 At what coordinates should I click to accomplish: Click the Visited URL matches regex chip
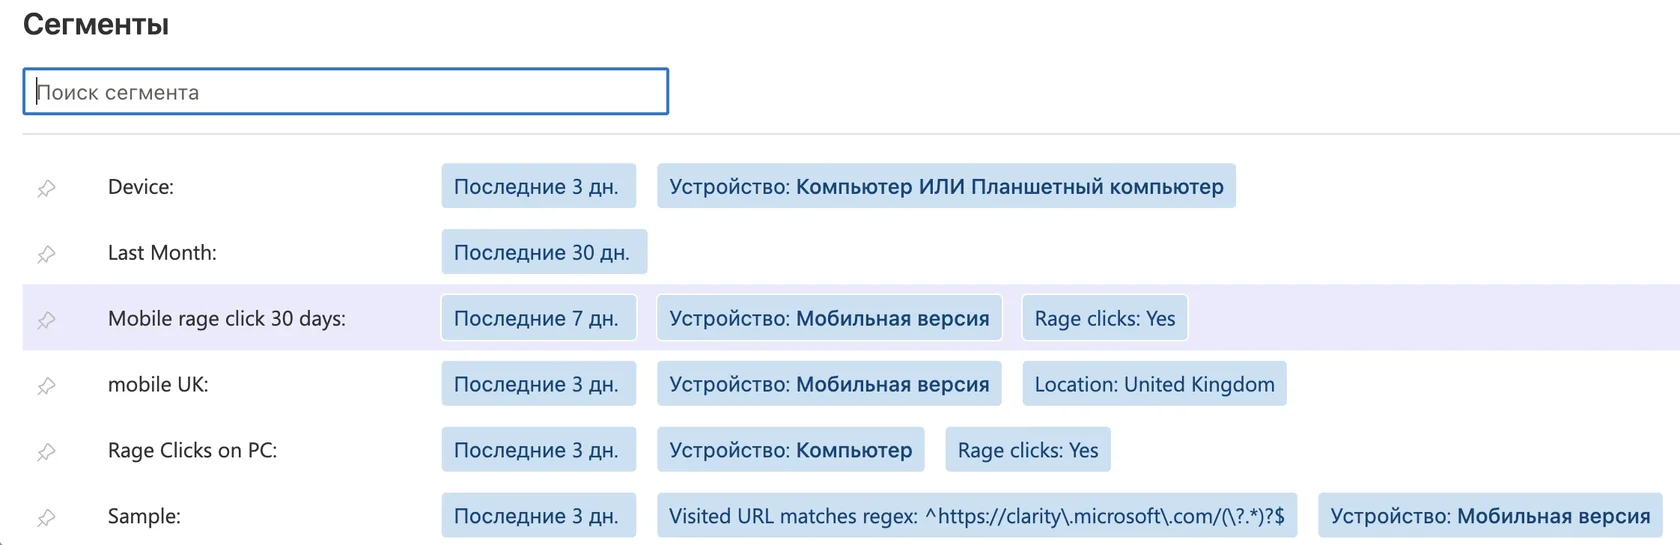[977, 516]
